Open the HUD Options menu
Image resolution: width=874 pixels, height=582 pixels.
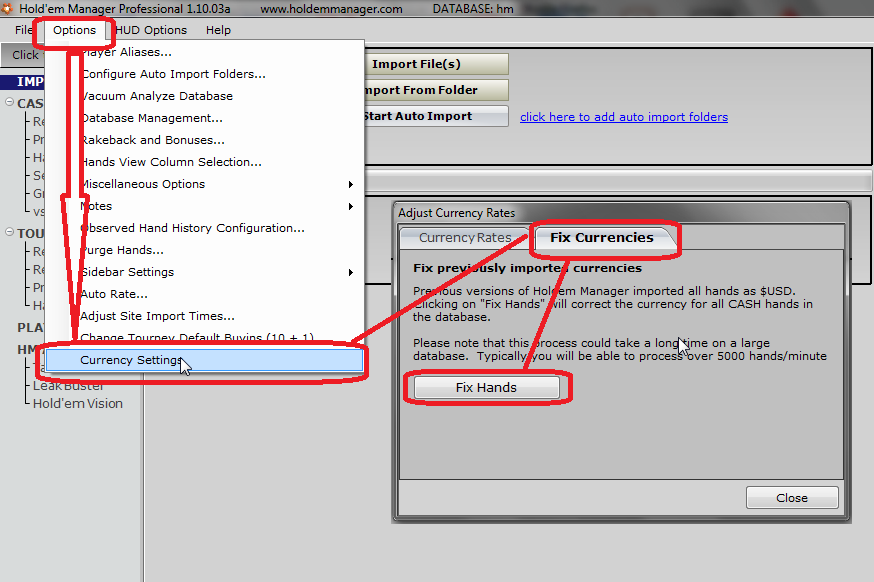click(x=151, y=30)
